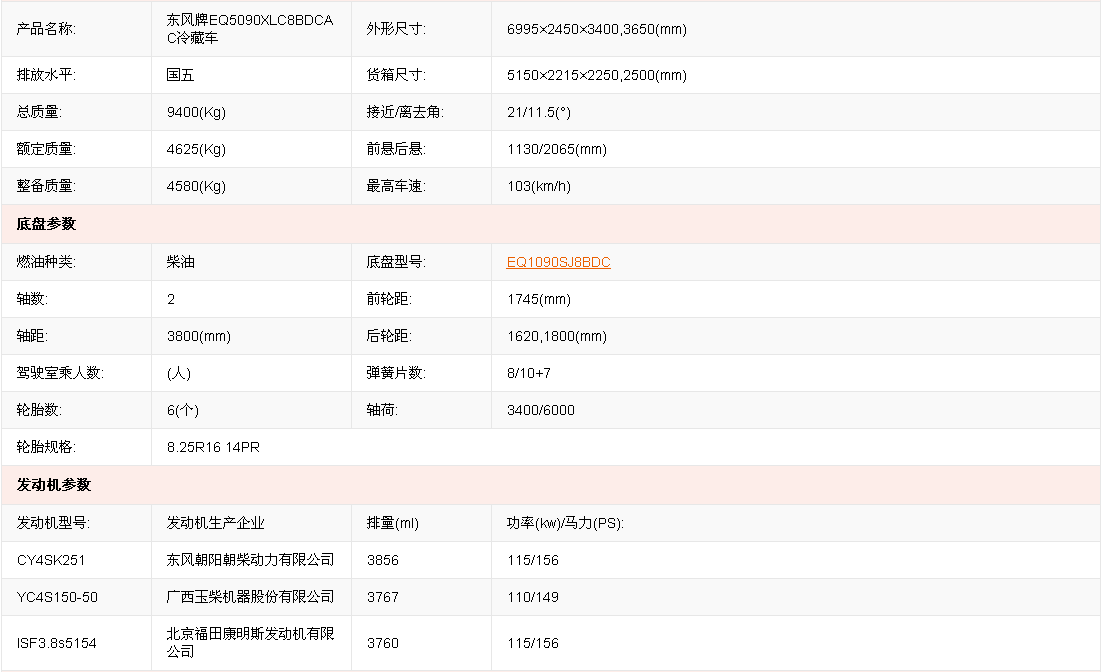Click the tire count value 6(个)
The height and width of the screenshot is (672, 1102).
coord(183,411)
